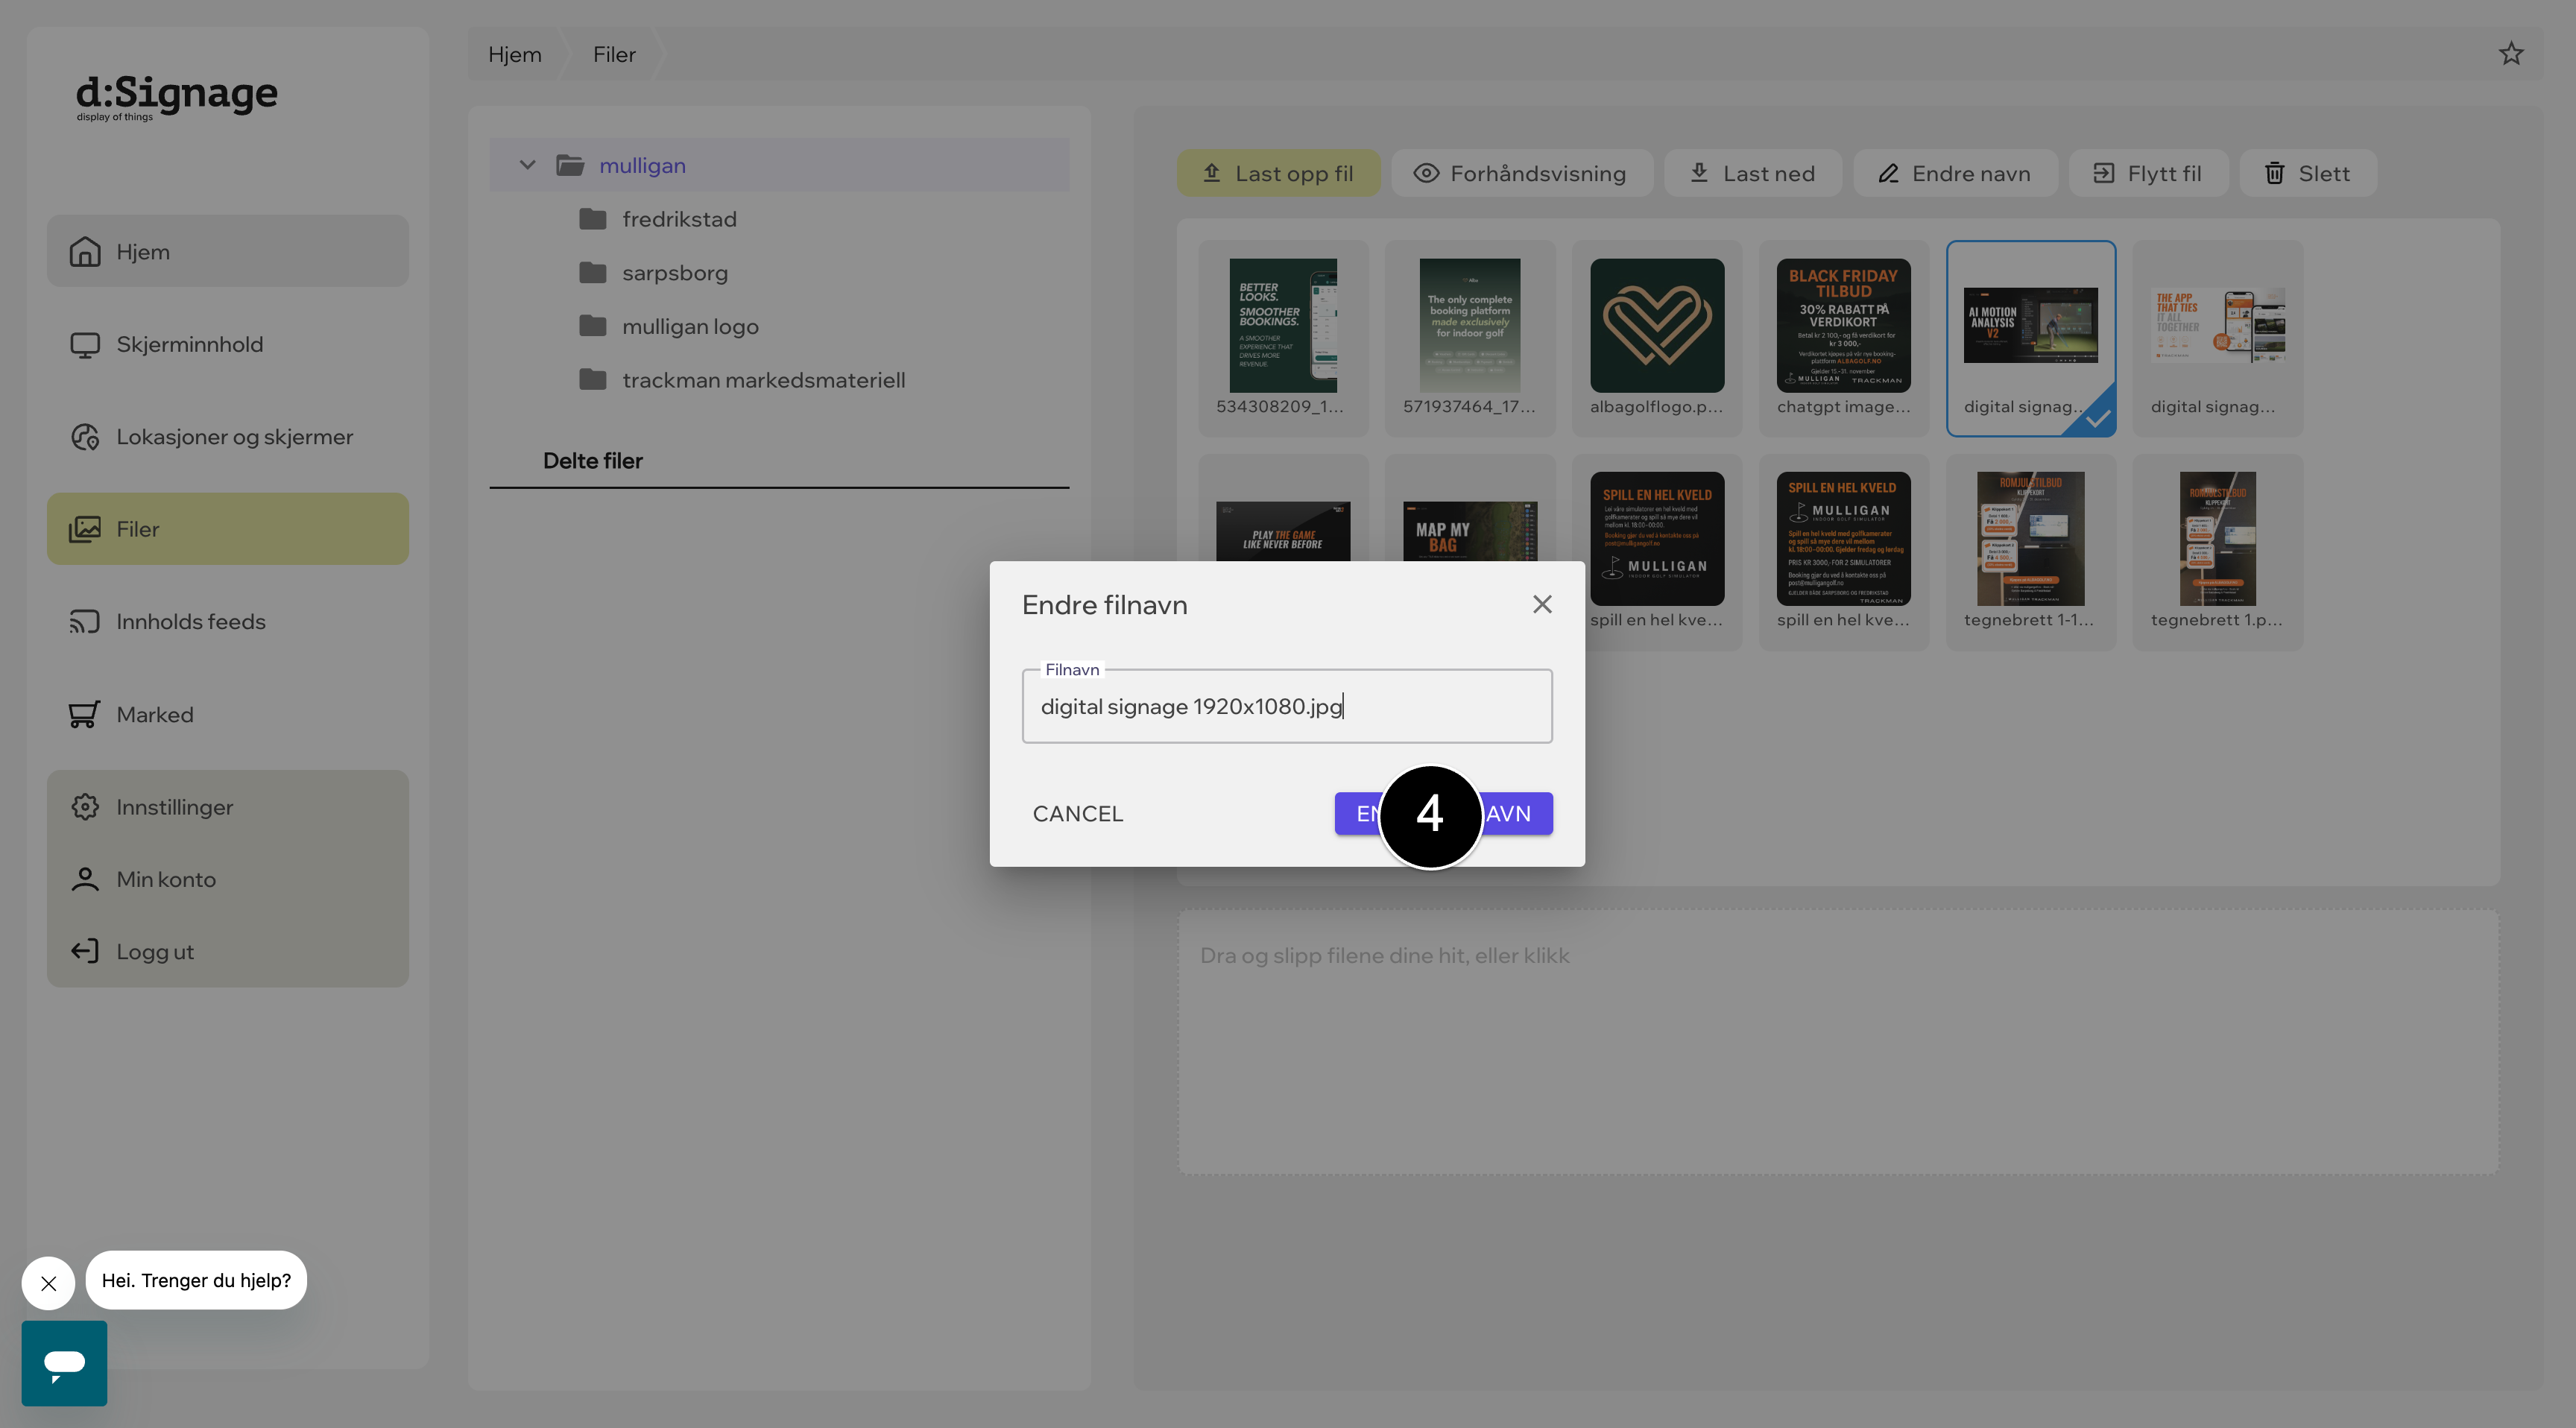The width and height of the screenshot is (2576, 1428).
Task: Open trackman markedsmateriell folder
Action: (x=763, y=380)
